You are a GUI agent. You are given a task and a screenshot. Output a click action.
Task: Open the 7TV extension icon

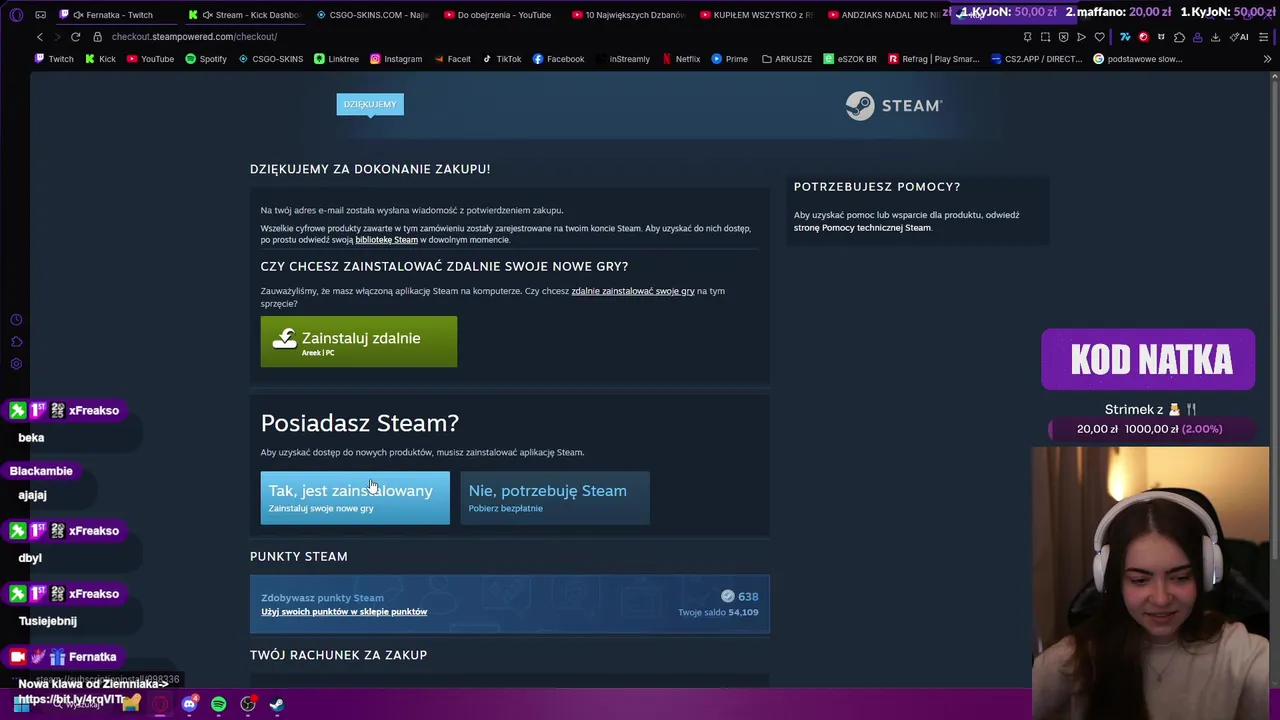(x=1125, y=37)
